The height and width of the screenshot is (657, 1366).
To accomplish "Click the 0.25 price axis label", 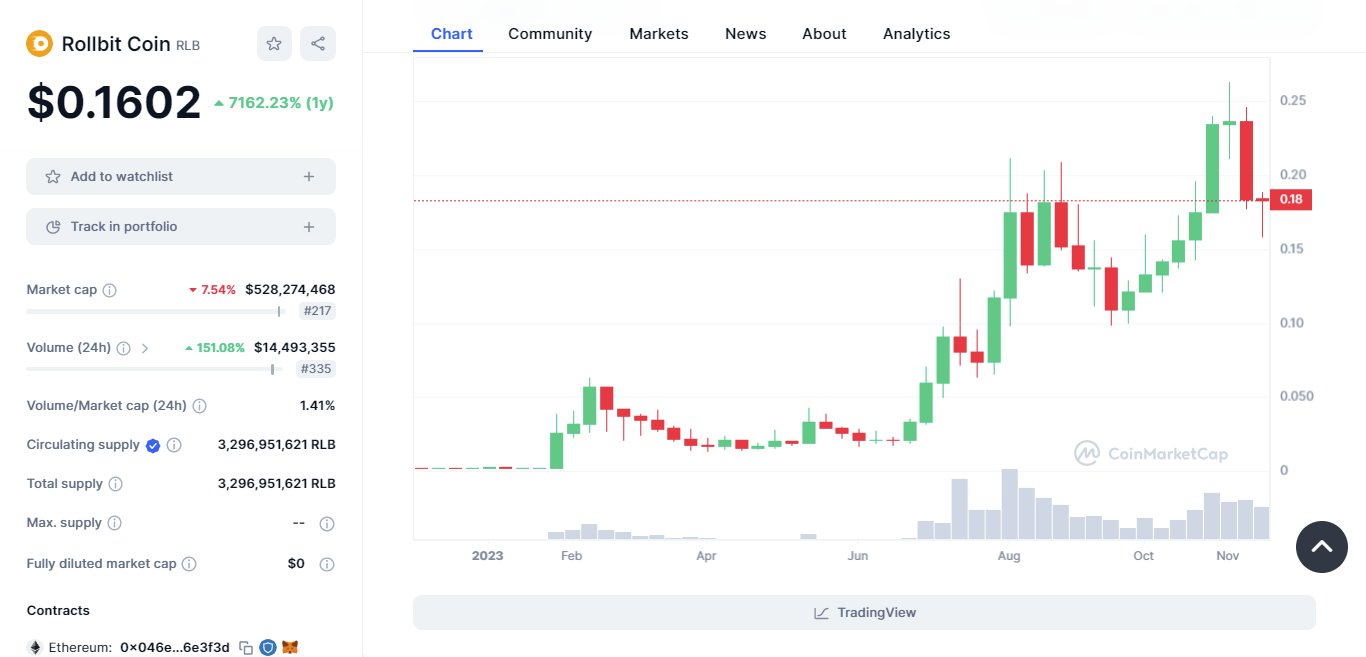I will (x=1292, y=101).
